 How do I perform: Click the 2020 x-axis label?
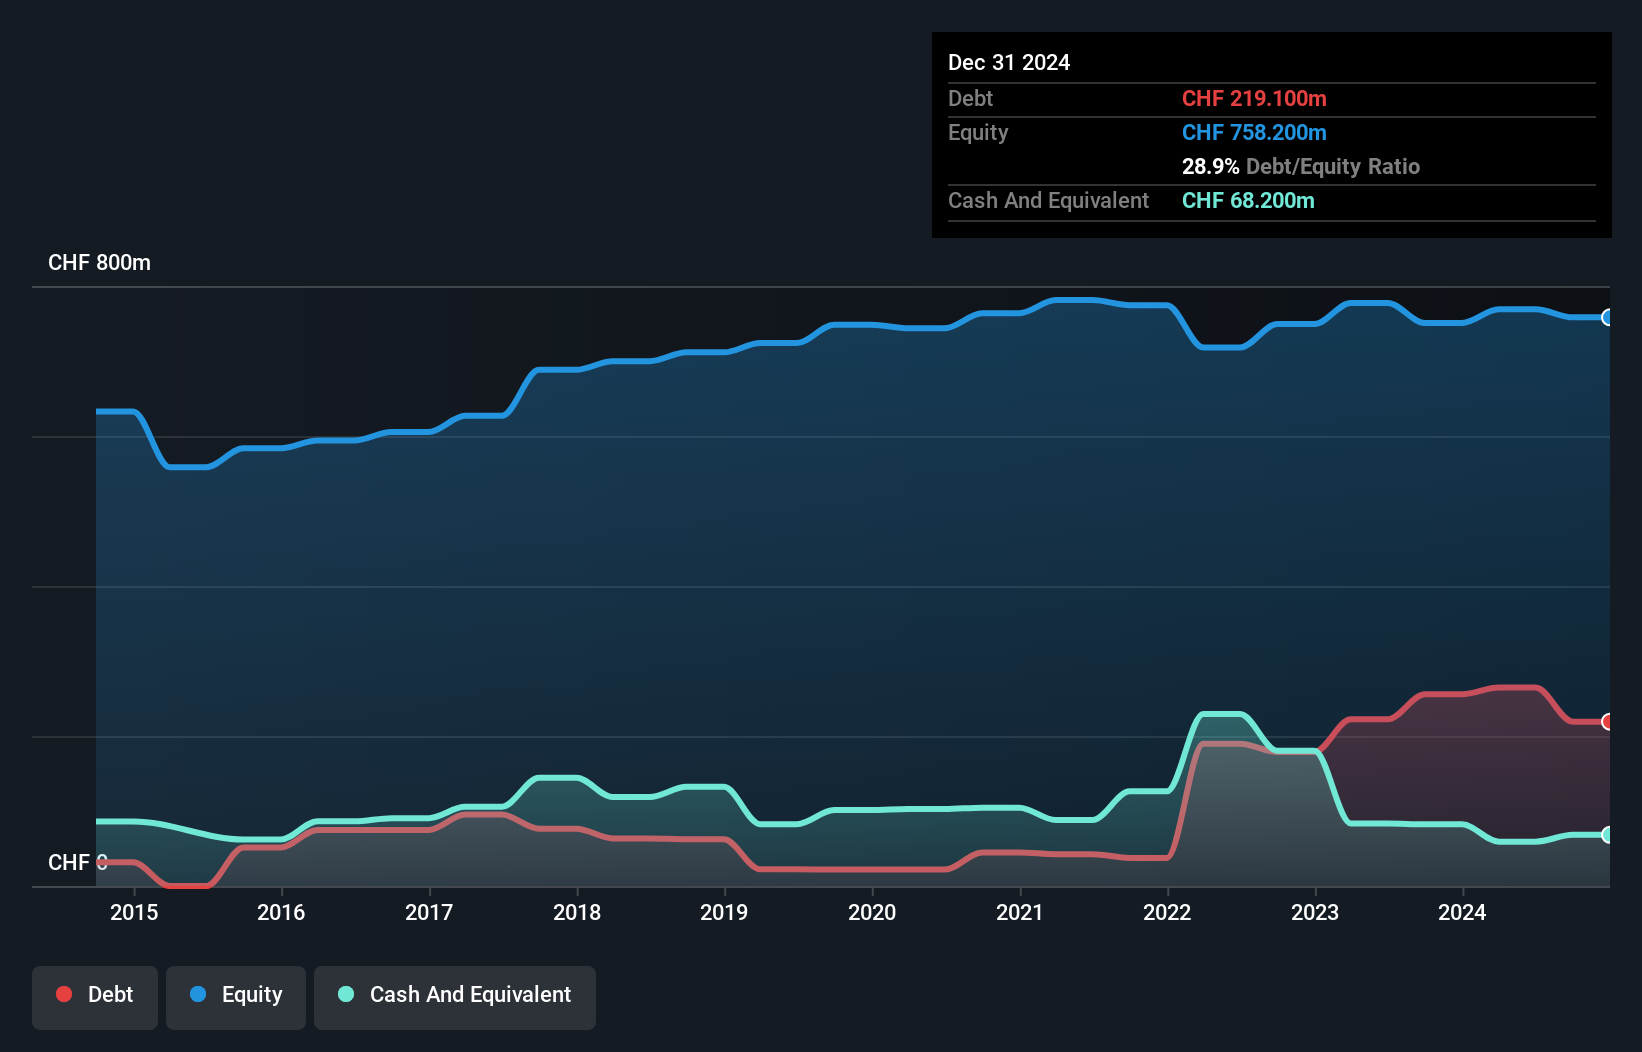pyautogui.click(x=872, y=912)
